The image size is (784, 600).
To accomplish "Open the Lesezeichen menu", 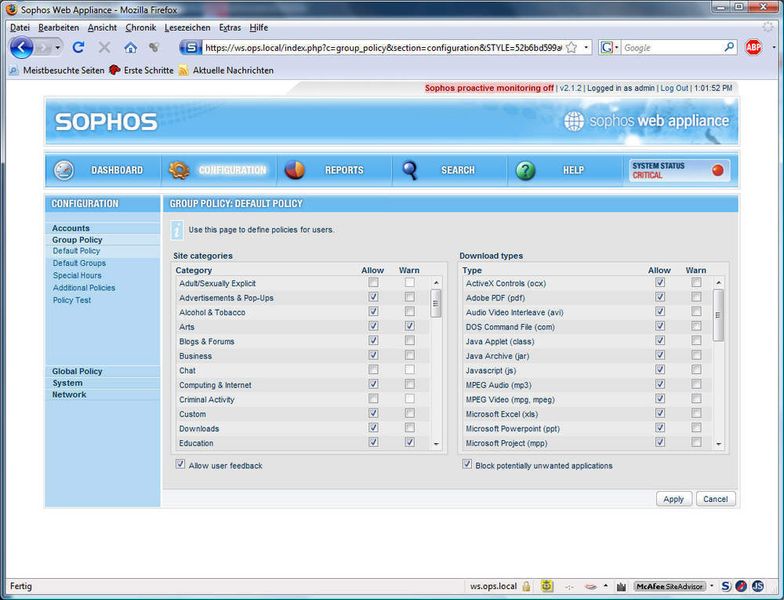I will point(187,28).
